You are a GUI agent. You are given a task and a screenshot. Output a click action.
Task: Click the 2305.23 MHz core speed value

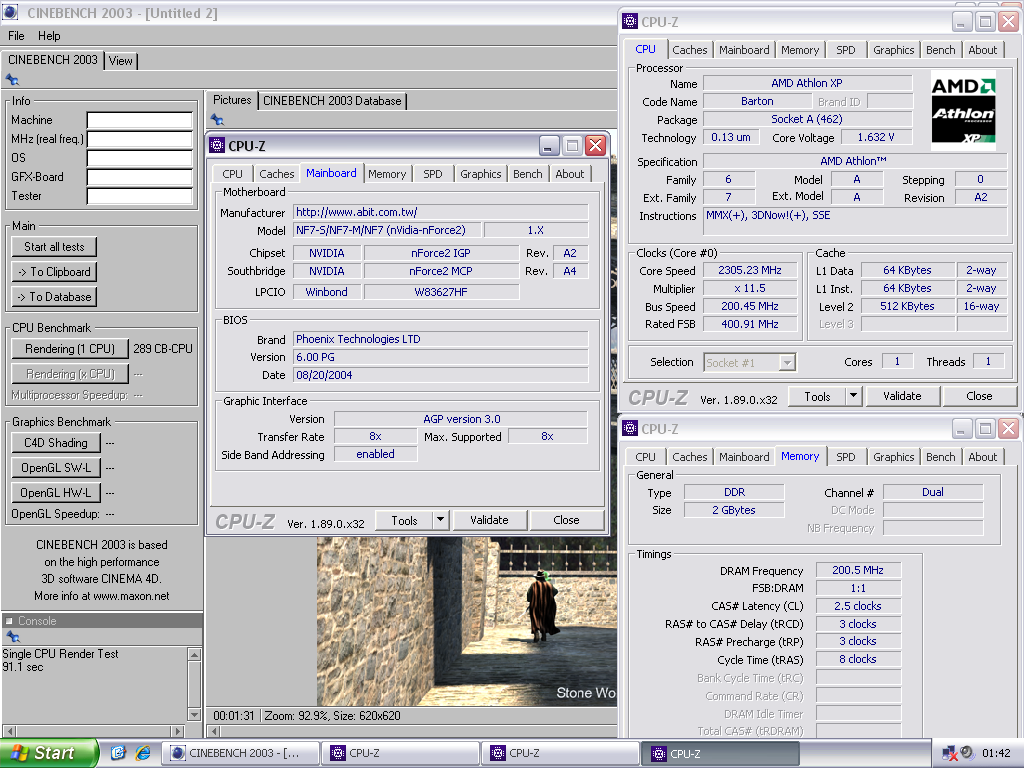point(750,270)
